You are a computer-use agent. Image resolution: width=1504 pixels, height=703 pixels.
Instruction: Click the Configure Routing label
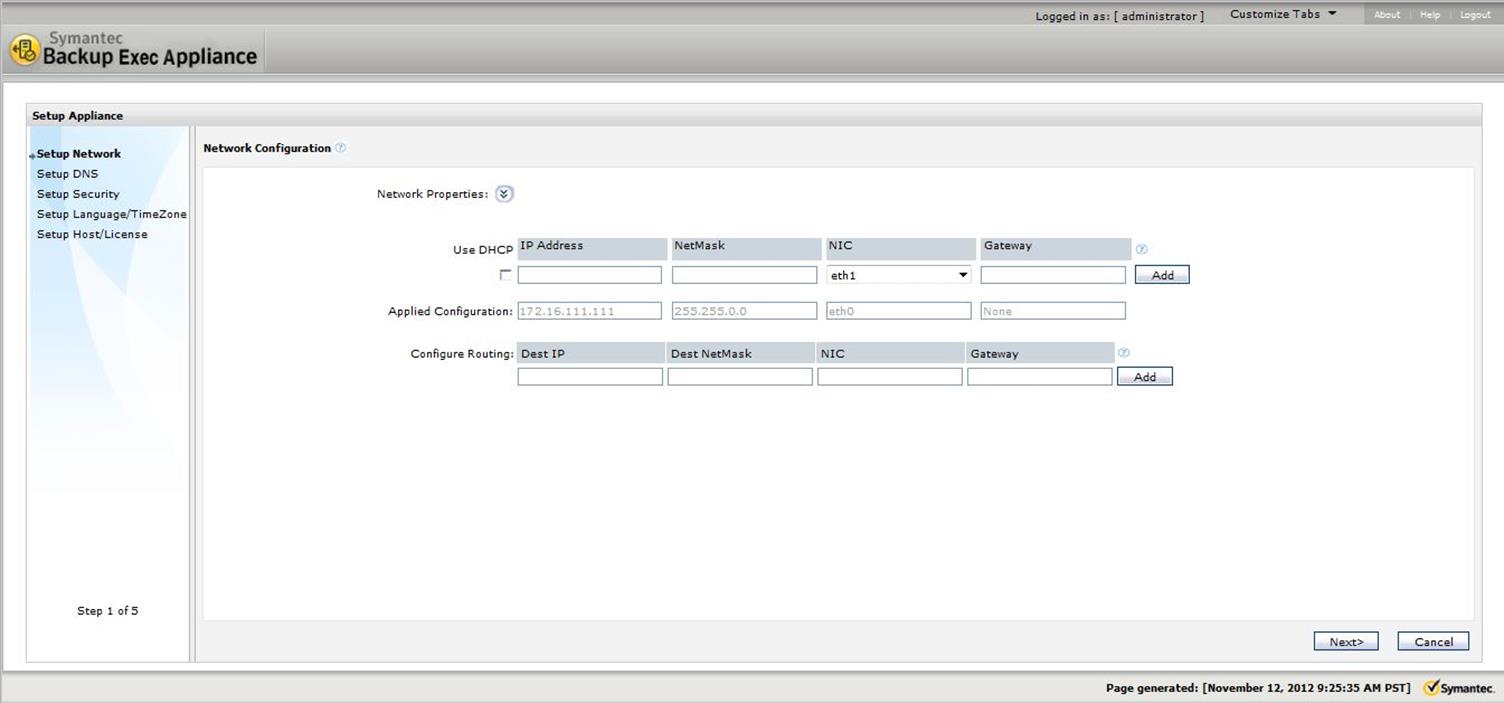pyautogui.click(x=462, y=354)
